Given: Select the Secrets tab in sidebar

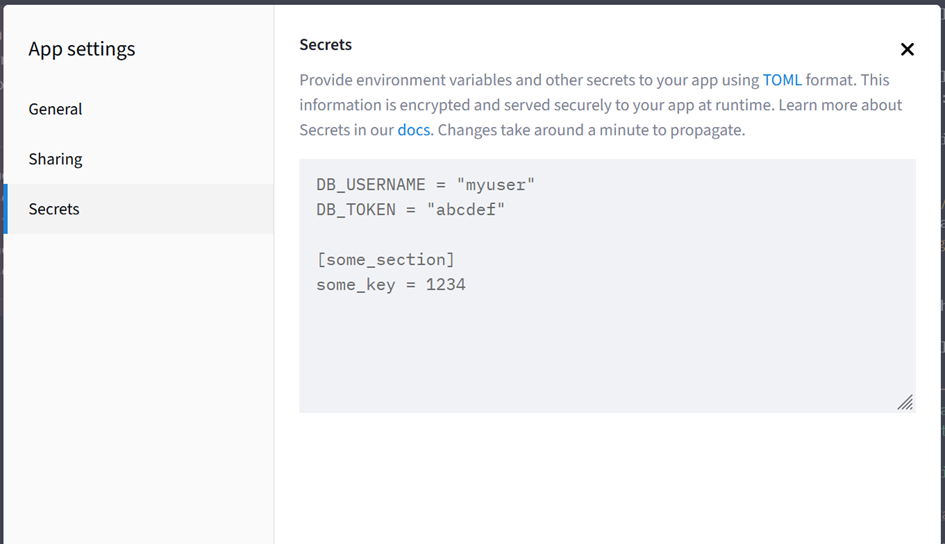Looking at the screenshot, I should pyautogui.click(x=139, y=209).
